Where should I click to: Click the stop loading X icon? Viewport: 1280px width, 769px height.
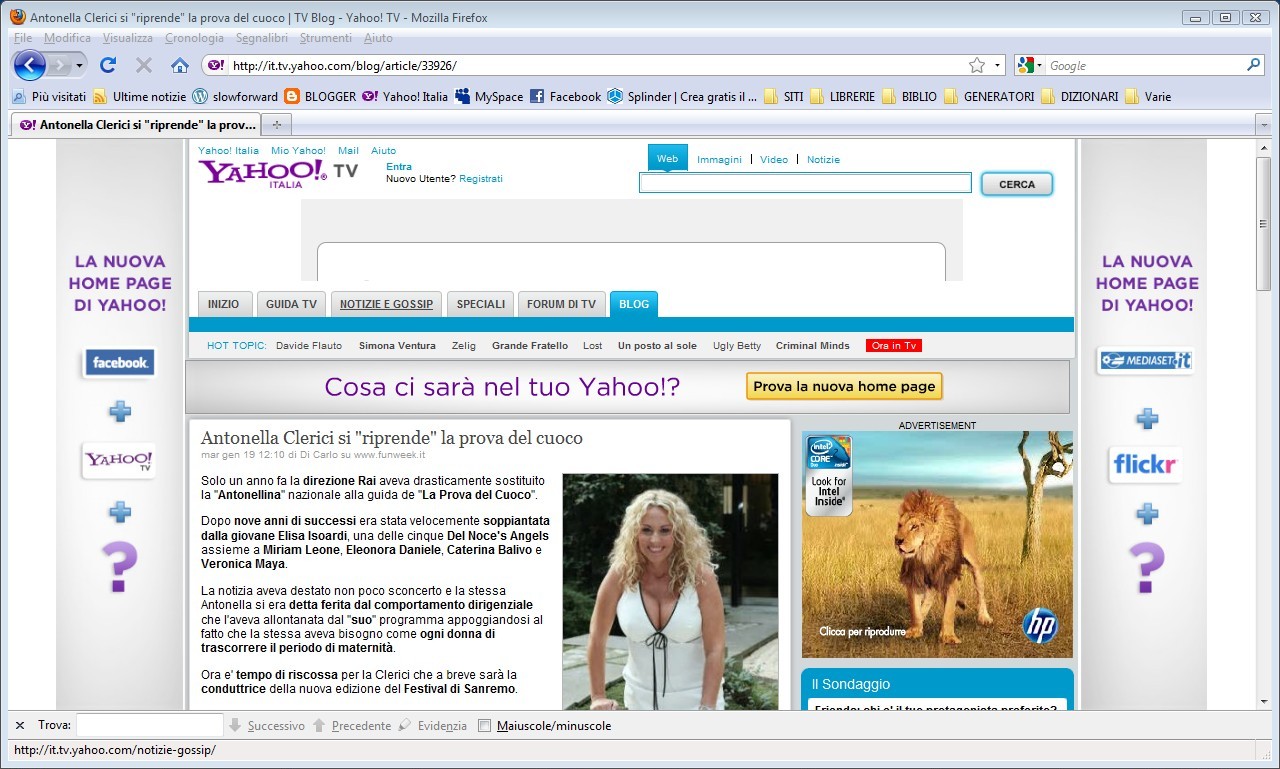click(144, 65)
